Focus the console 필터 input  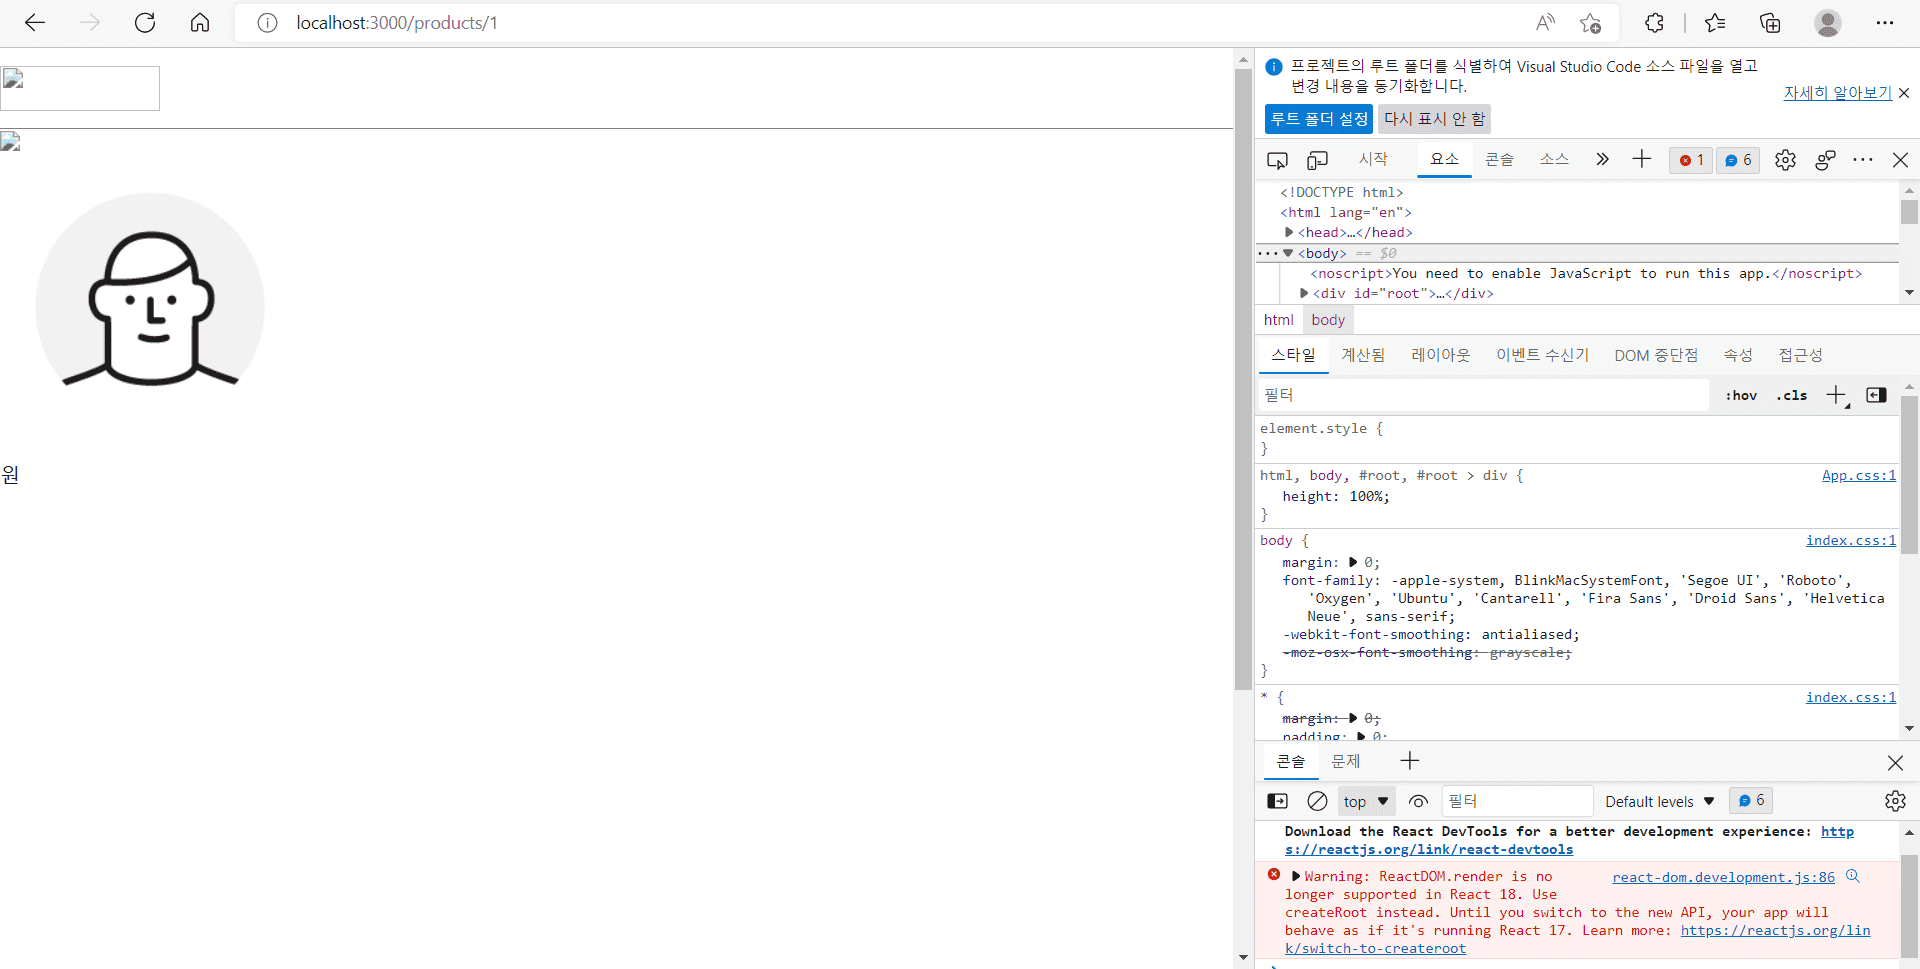pyautogui.click(x=1517, y=801)
